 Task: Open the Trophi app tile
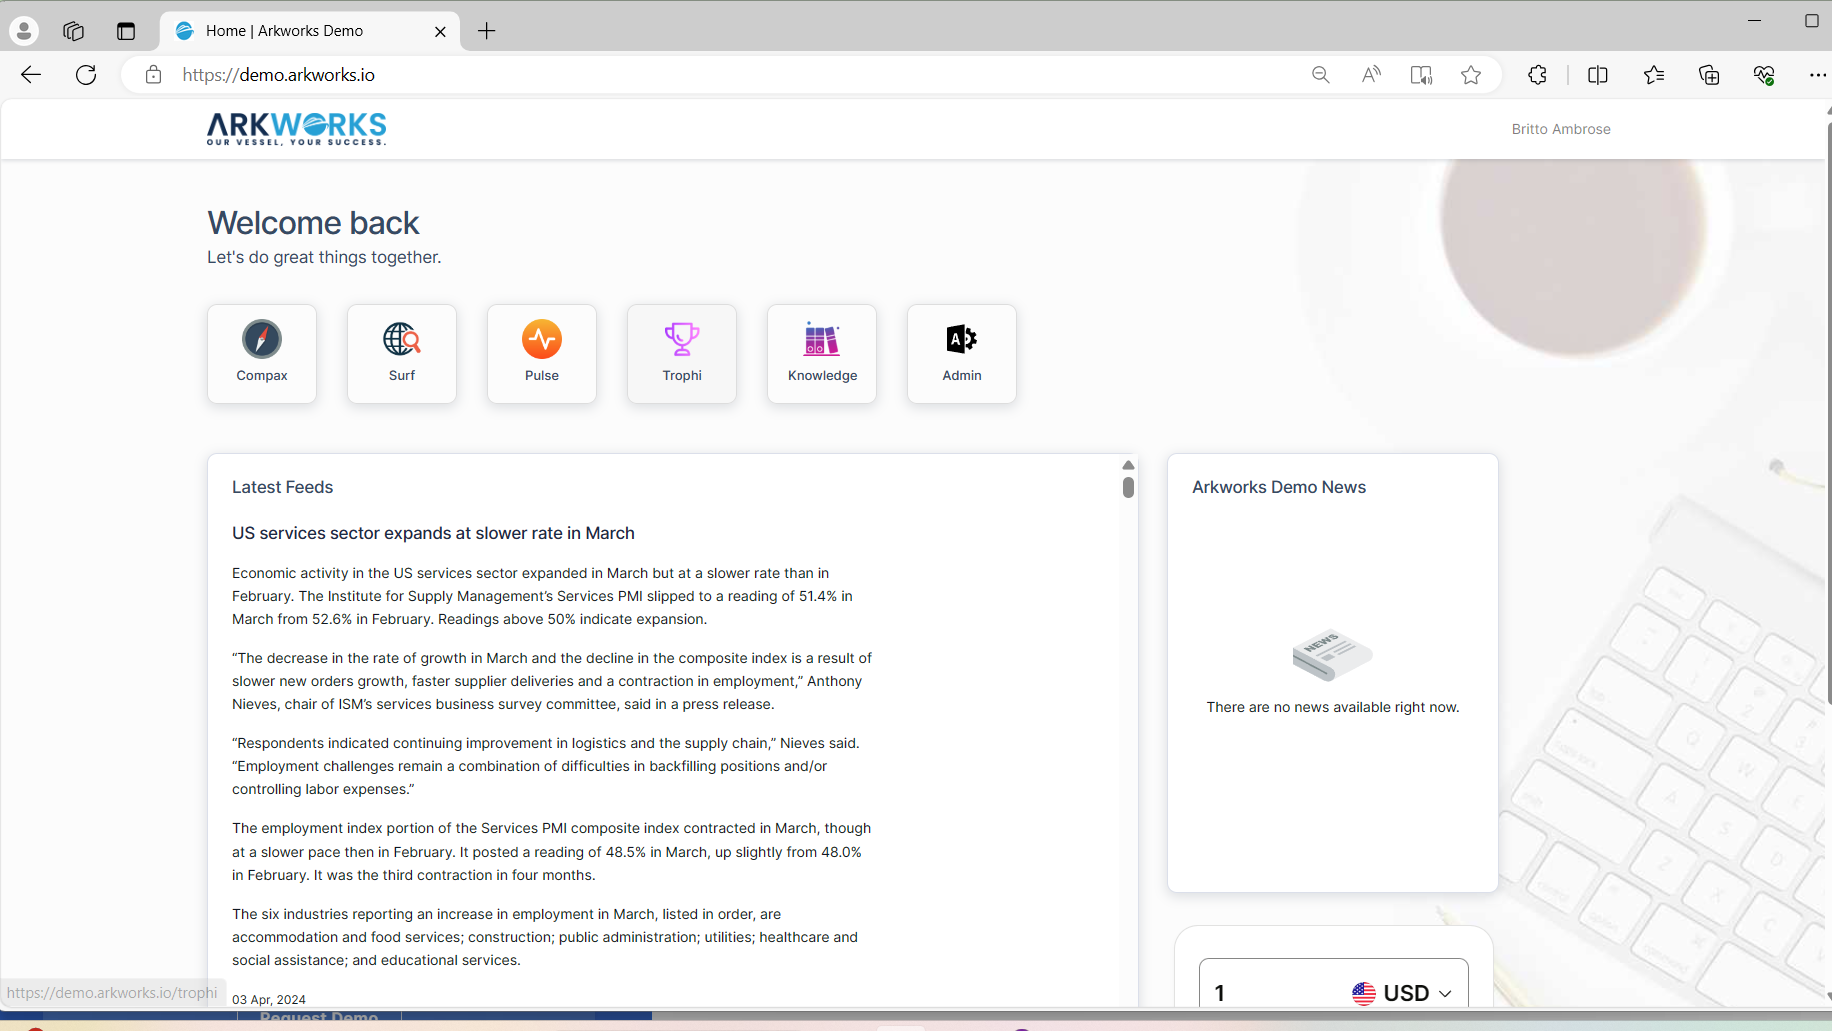pos(682,354)
